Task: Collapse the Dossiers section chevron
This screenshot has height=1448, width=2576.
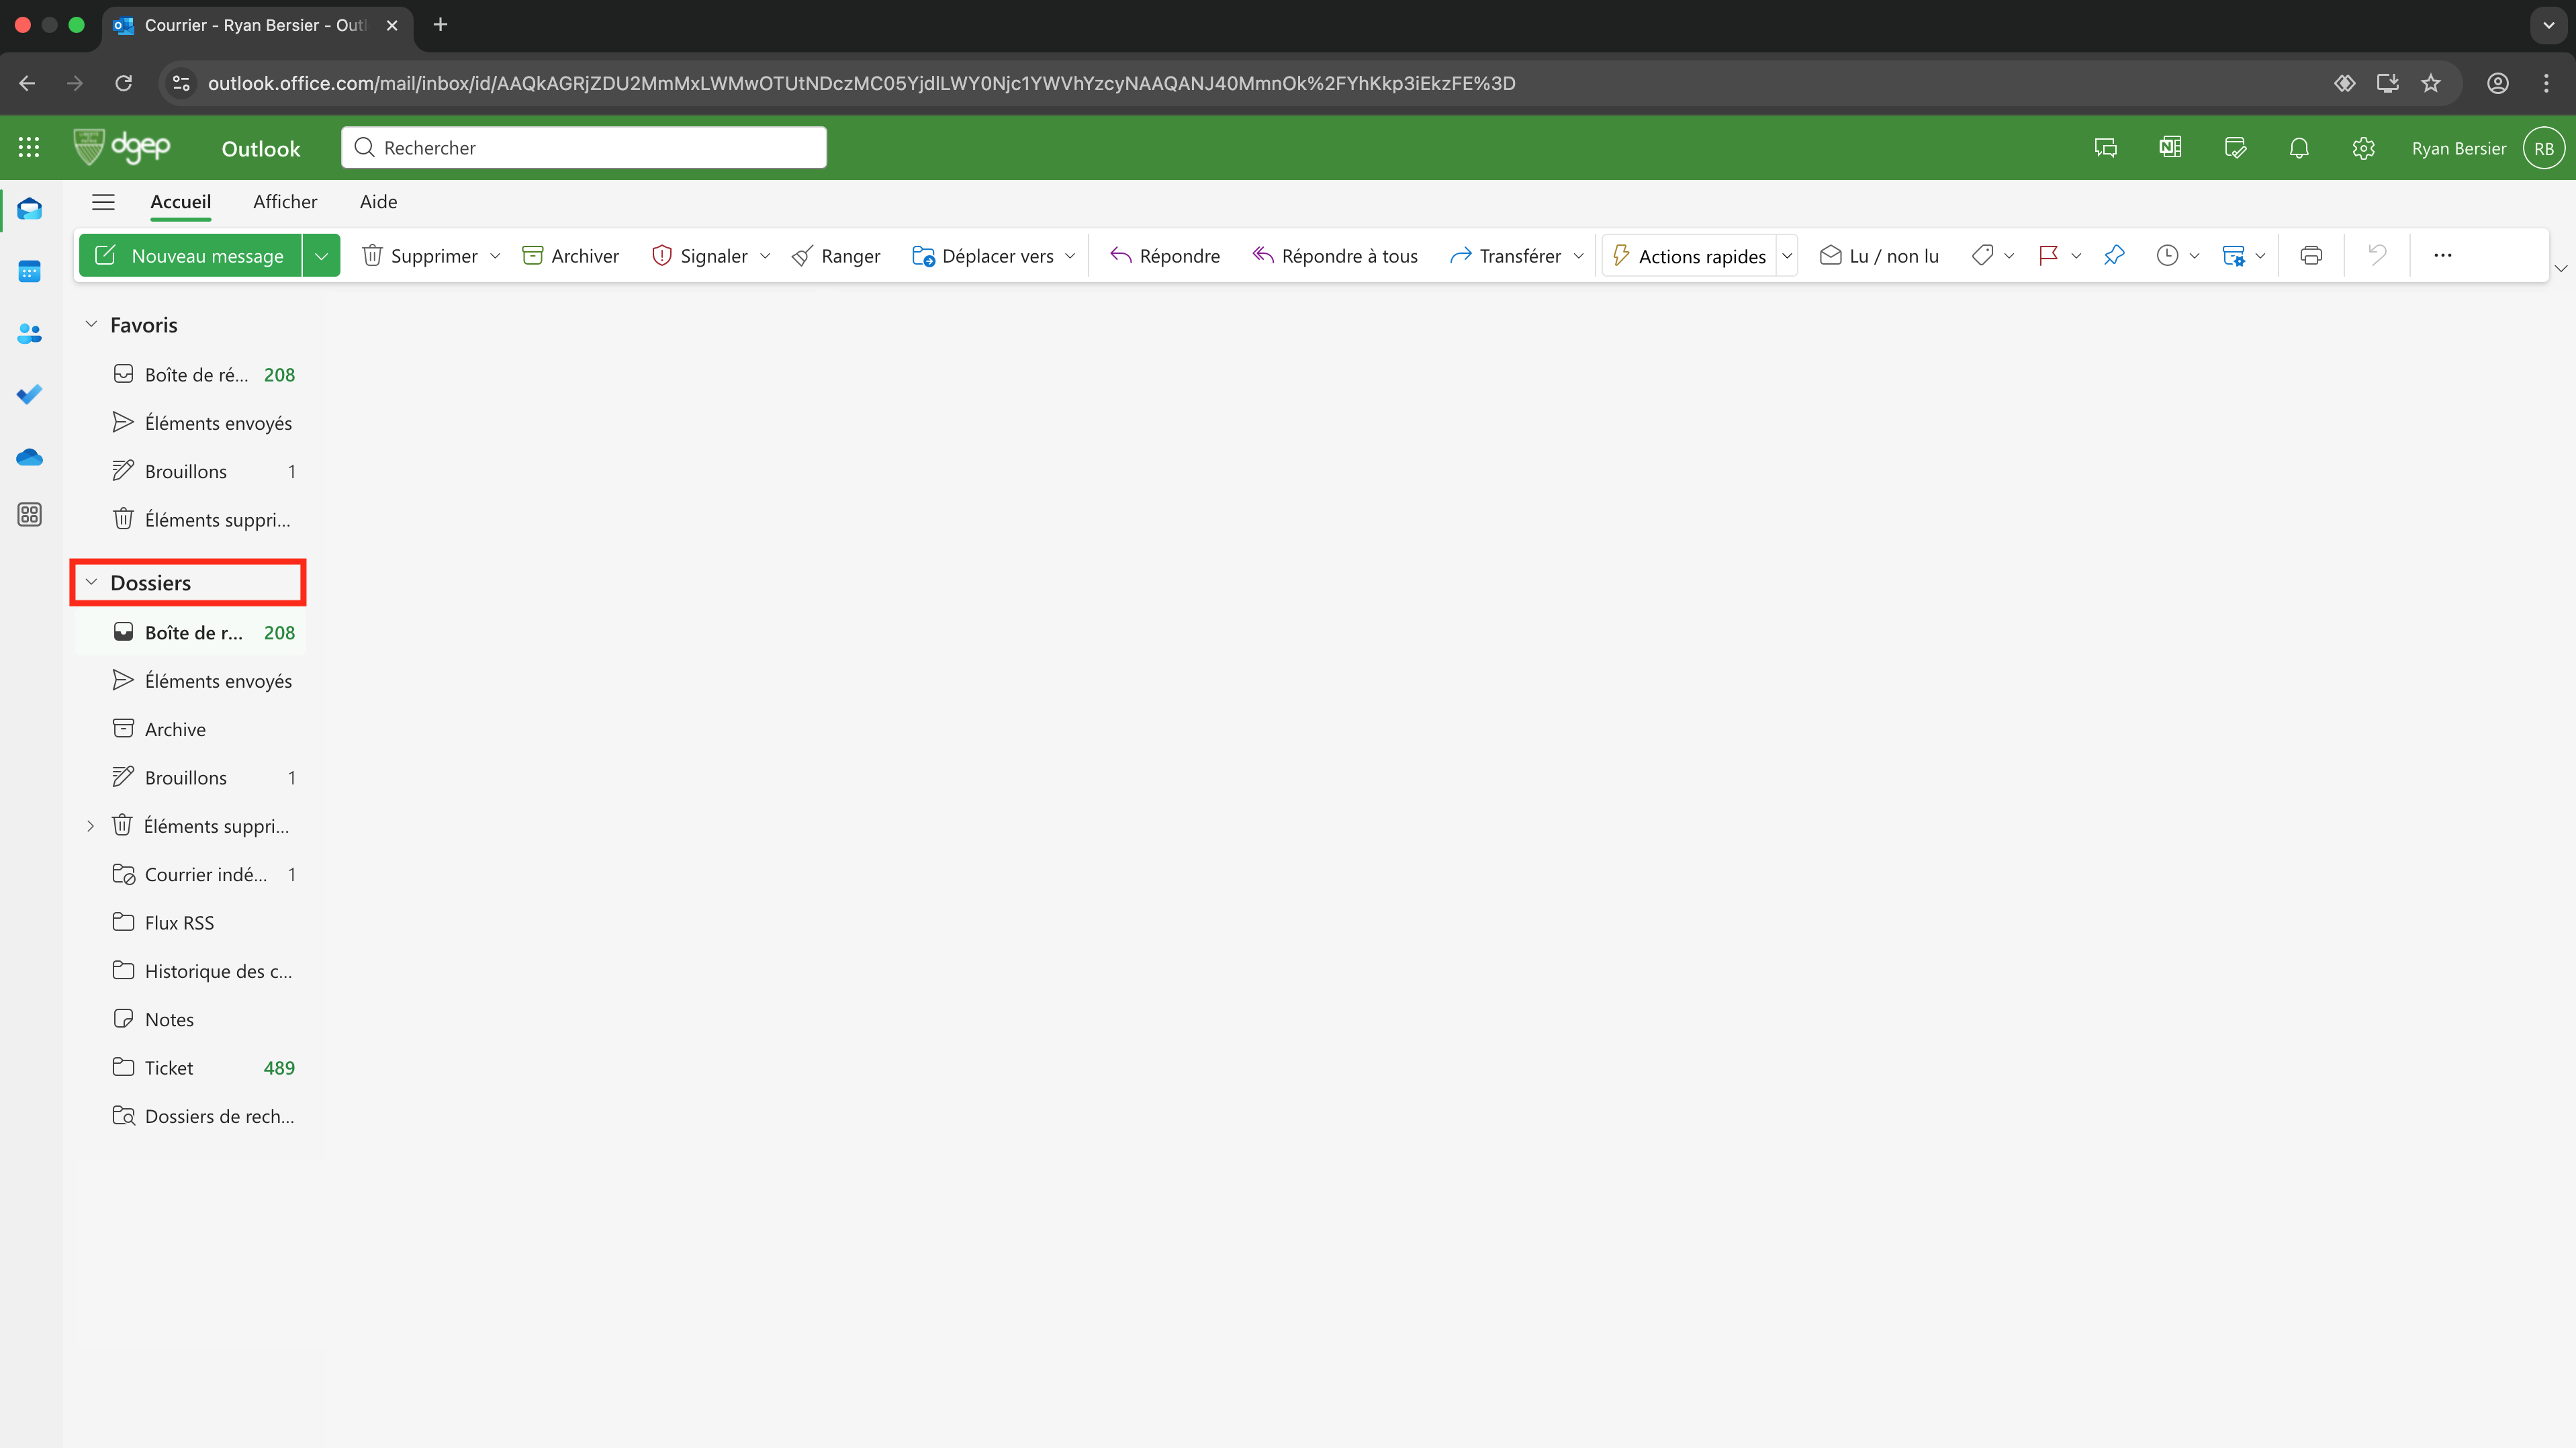Action: coord(91,582)
